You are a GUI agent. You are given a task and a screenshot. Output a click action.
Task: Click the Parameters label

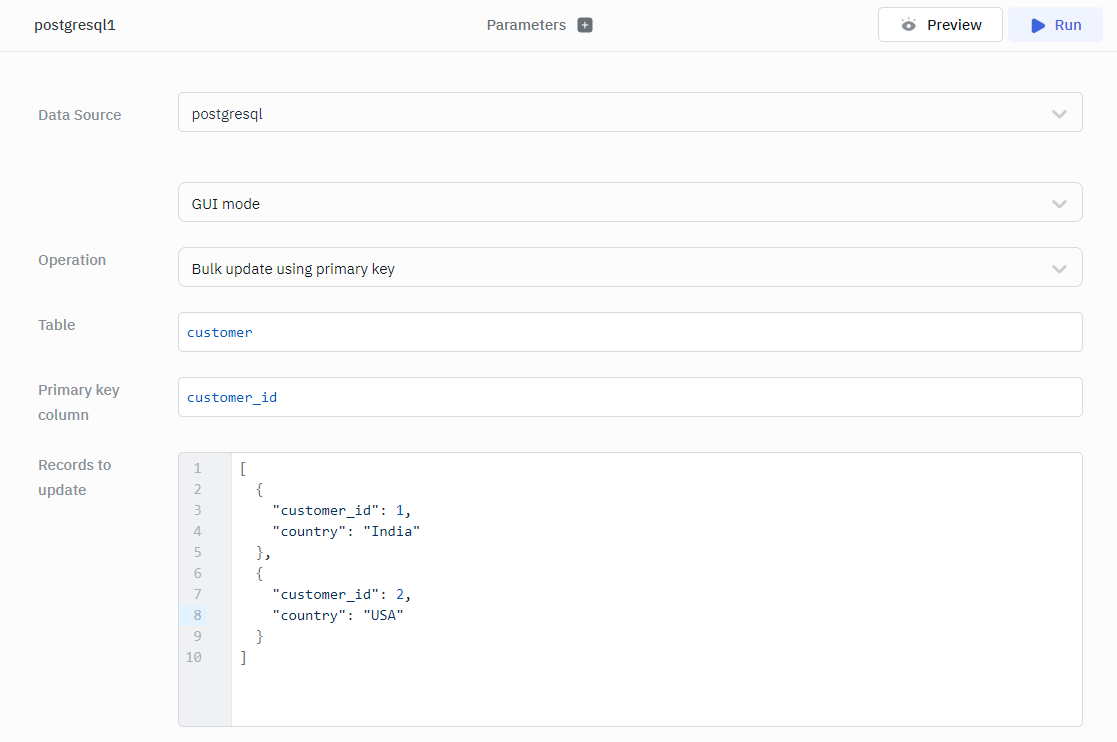point(526,25)
